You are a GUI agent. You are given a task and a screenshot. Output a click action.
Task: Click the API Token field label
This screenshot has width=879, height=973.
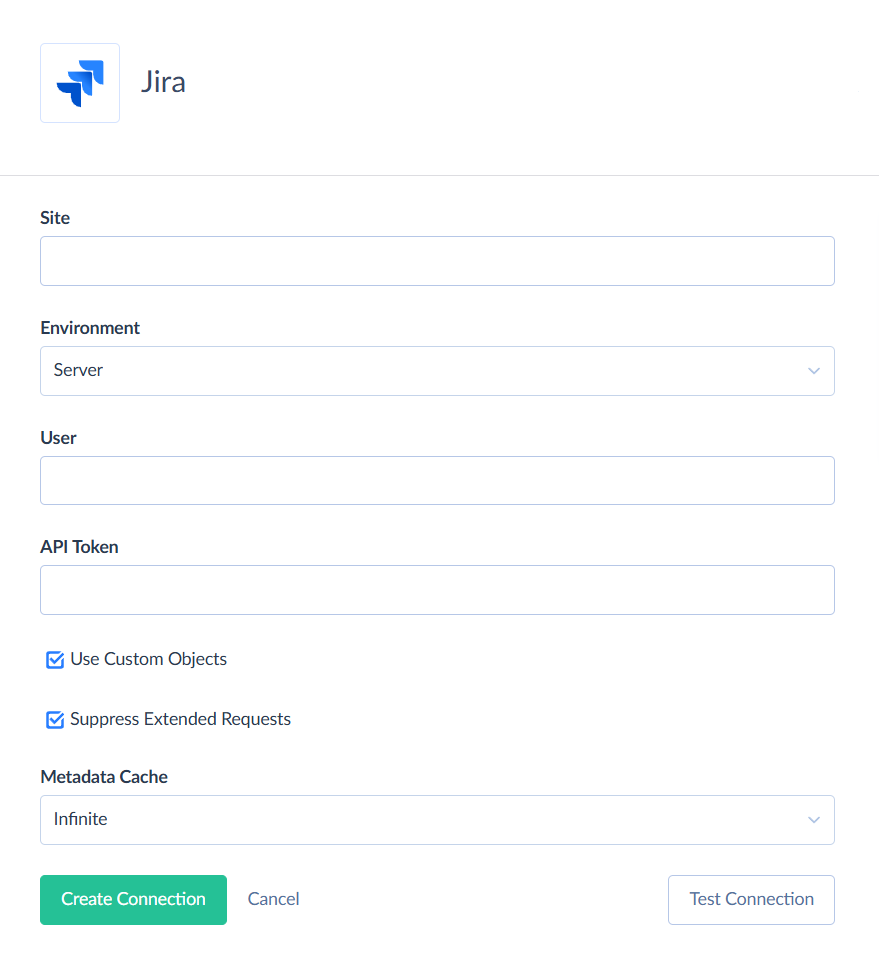tap(79, 547)
